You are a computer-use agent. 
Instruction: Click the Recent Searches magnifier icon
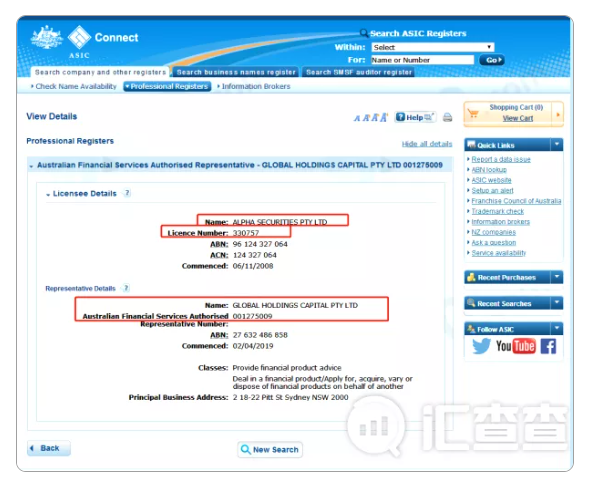471,303
